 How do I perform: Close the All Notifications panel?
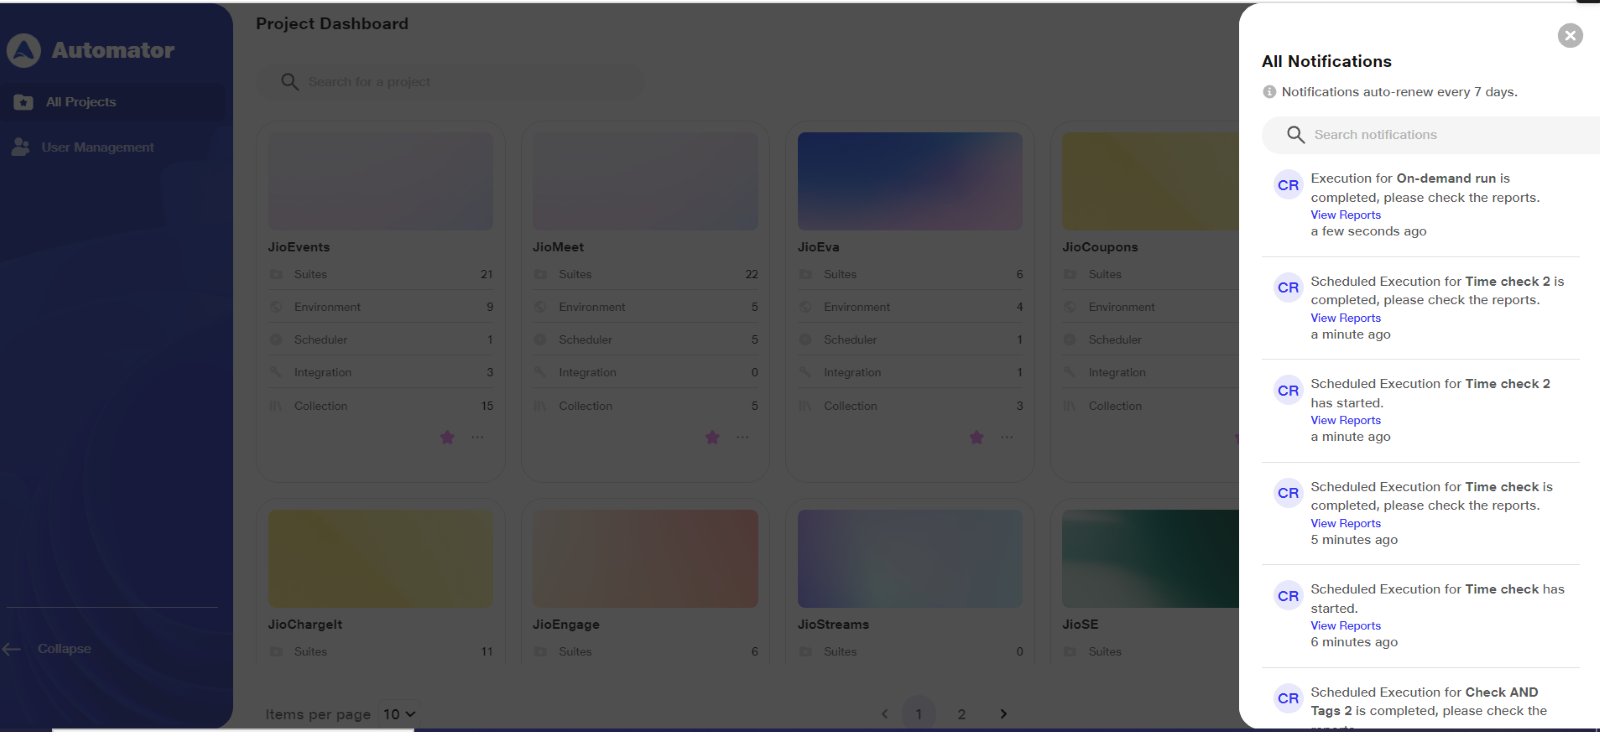[x=1570, y=36]
